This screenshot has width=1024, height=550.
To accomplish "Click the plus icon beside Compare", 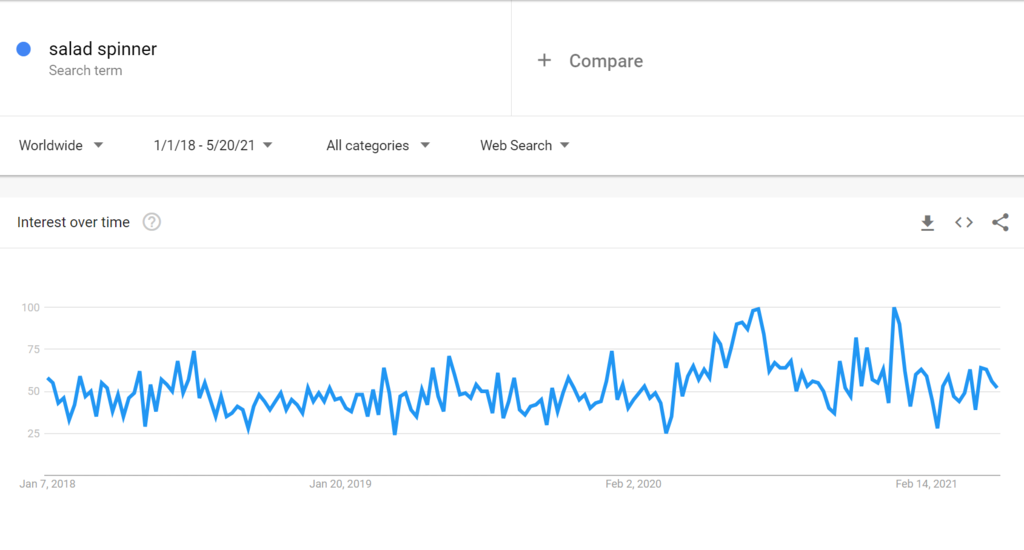I will [x=544, y=61].
